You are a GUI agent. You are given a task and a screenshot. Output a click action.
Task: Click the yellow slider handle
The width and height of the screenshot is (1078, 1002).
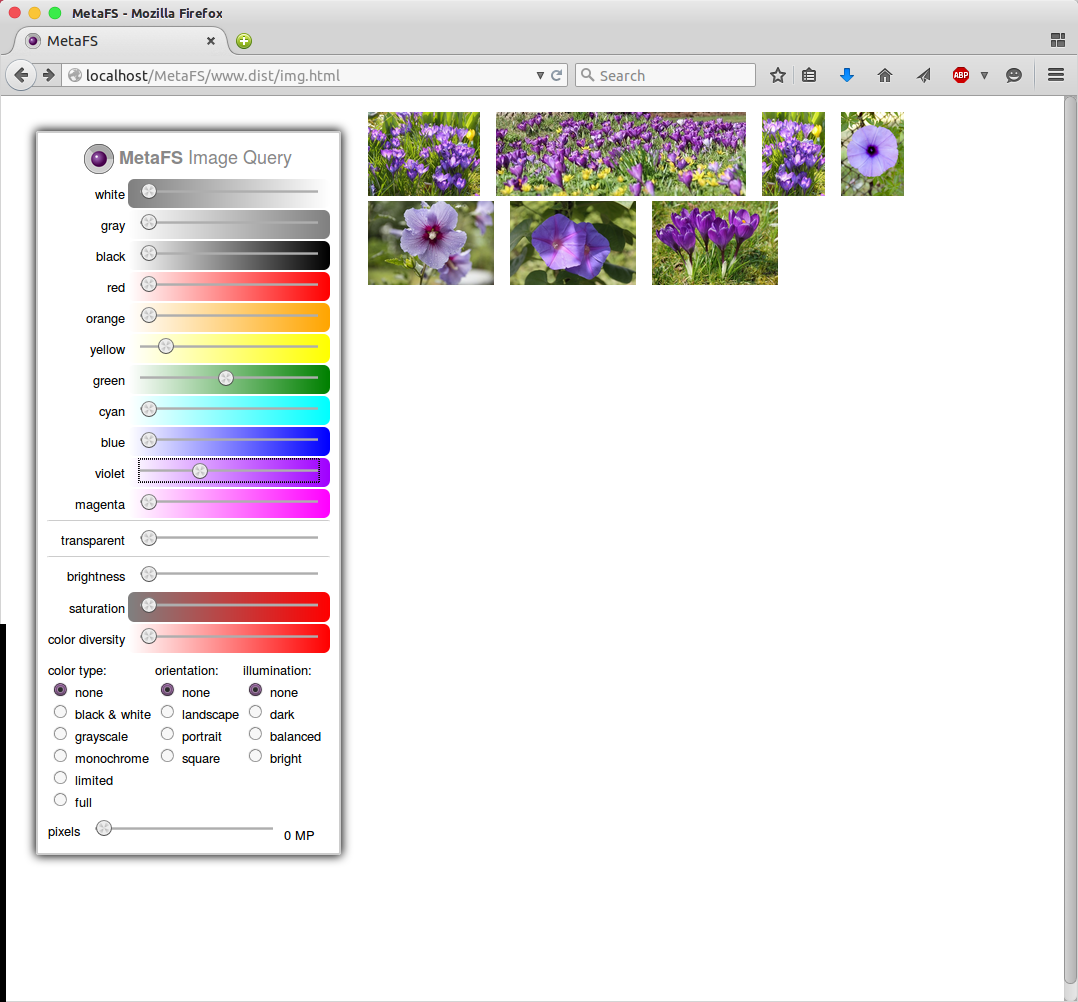[166, 346]
